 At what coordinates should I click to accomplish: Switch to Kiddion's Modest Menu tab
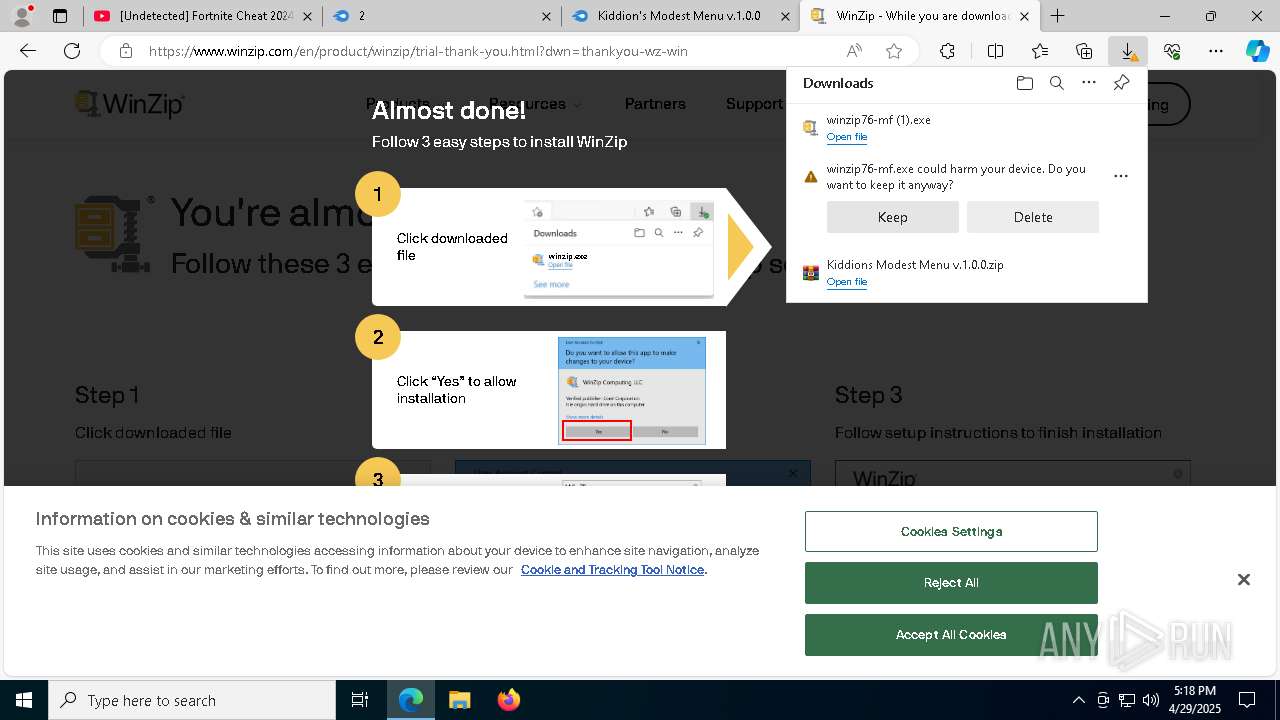point(681,16)
